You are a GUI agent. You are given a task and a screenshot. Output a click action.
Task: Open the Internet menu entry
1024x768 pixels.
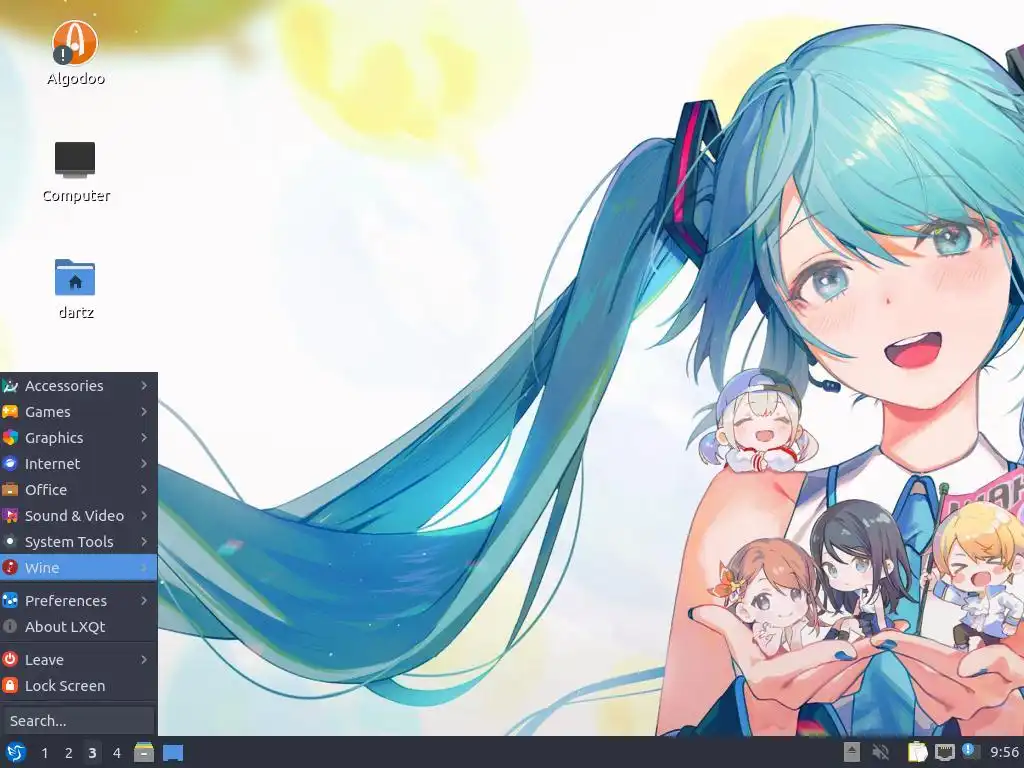click(x=78, y=464)
